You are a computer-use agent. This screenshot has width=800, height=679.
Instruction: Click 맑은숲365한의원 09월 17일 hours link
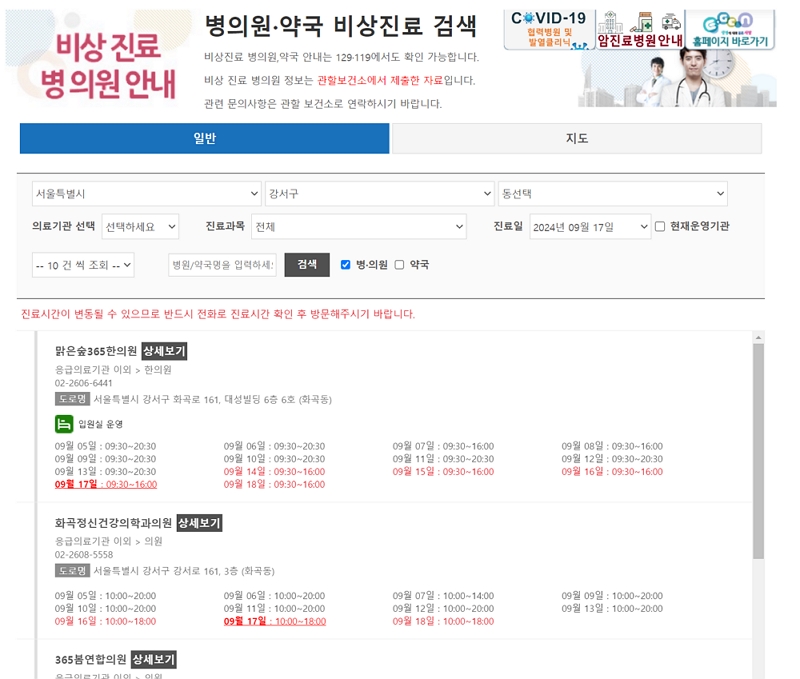pyautogui.click(x=106, y=484)
